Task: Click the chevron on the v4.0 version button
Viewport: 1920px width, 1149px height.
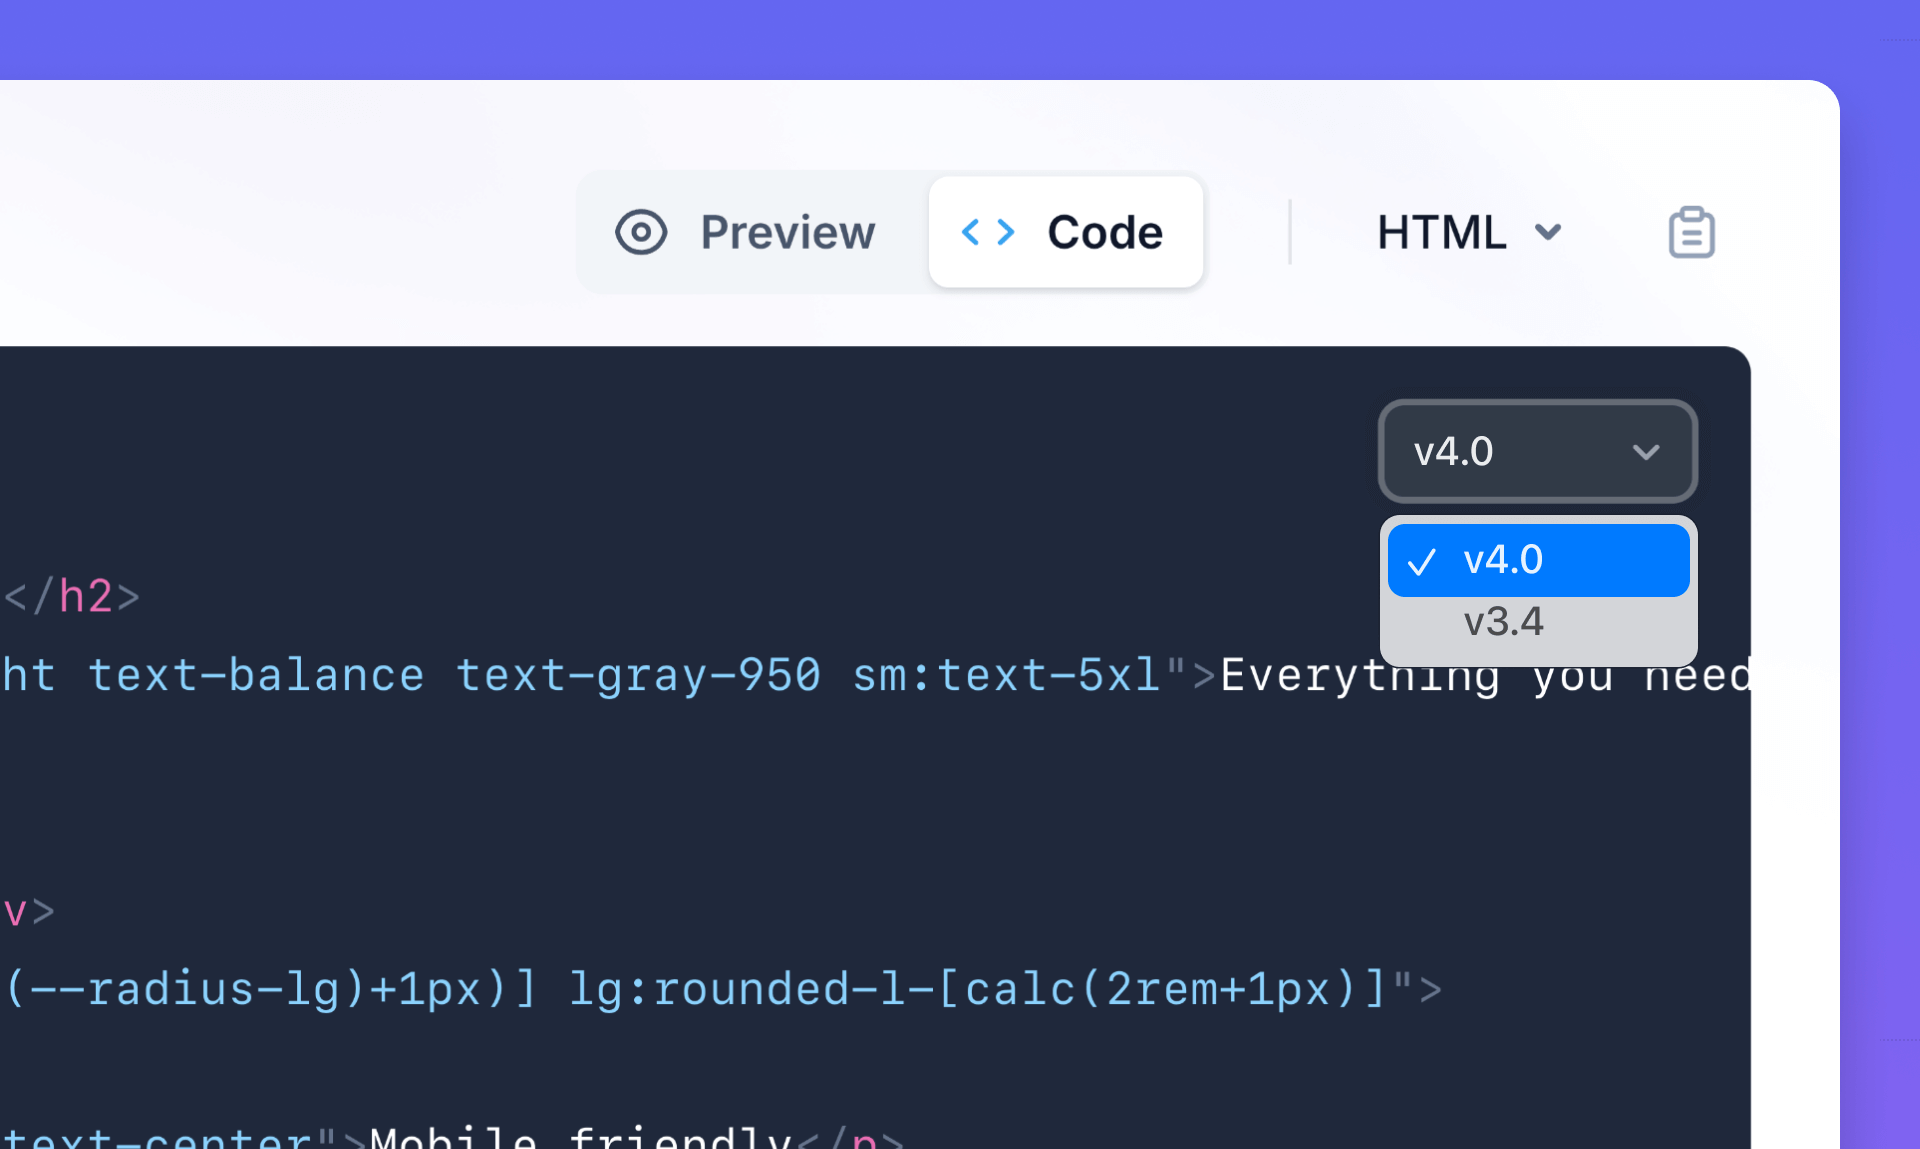Action: click(x=1647, y=451)
